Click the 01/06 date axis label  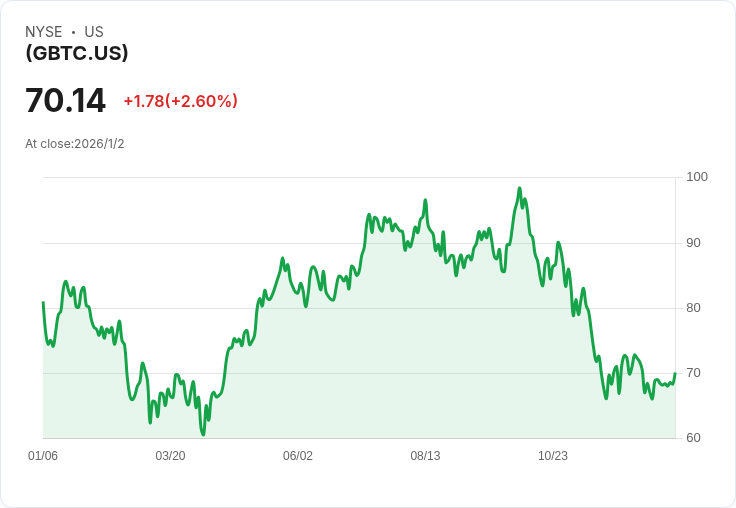click(43, 456)
